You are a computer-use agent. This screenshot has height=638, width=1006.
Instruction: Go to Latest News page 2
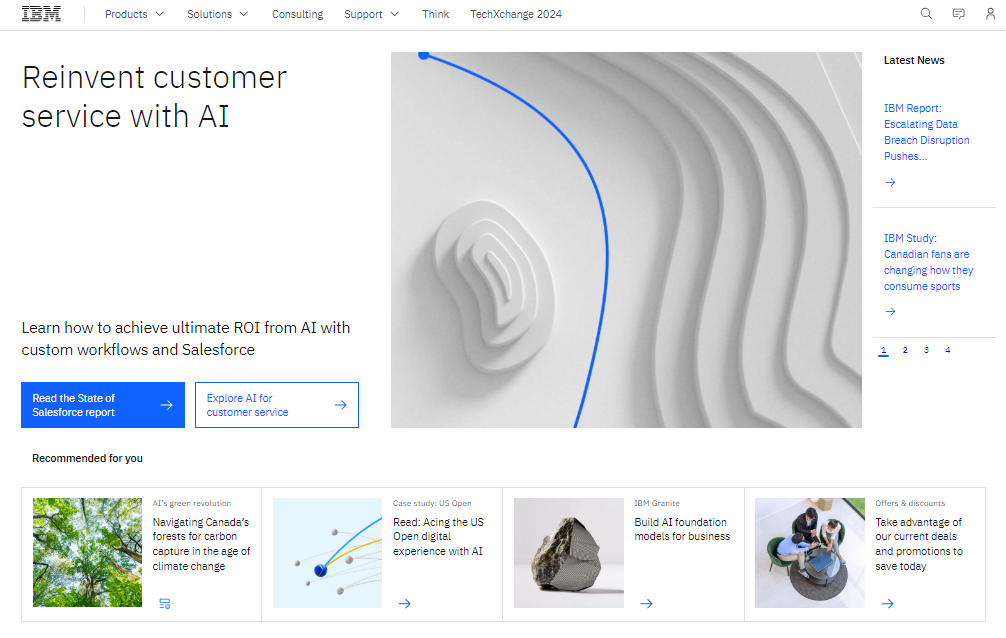click(x=905, y=350)
